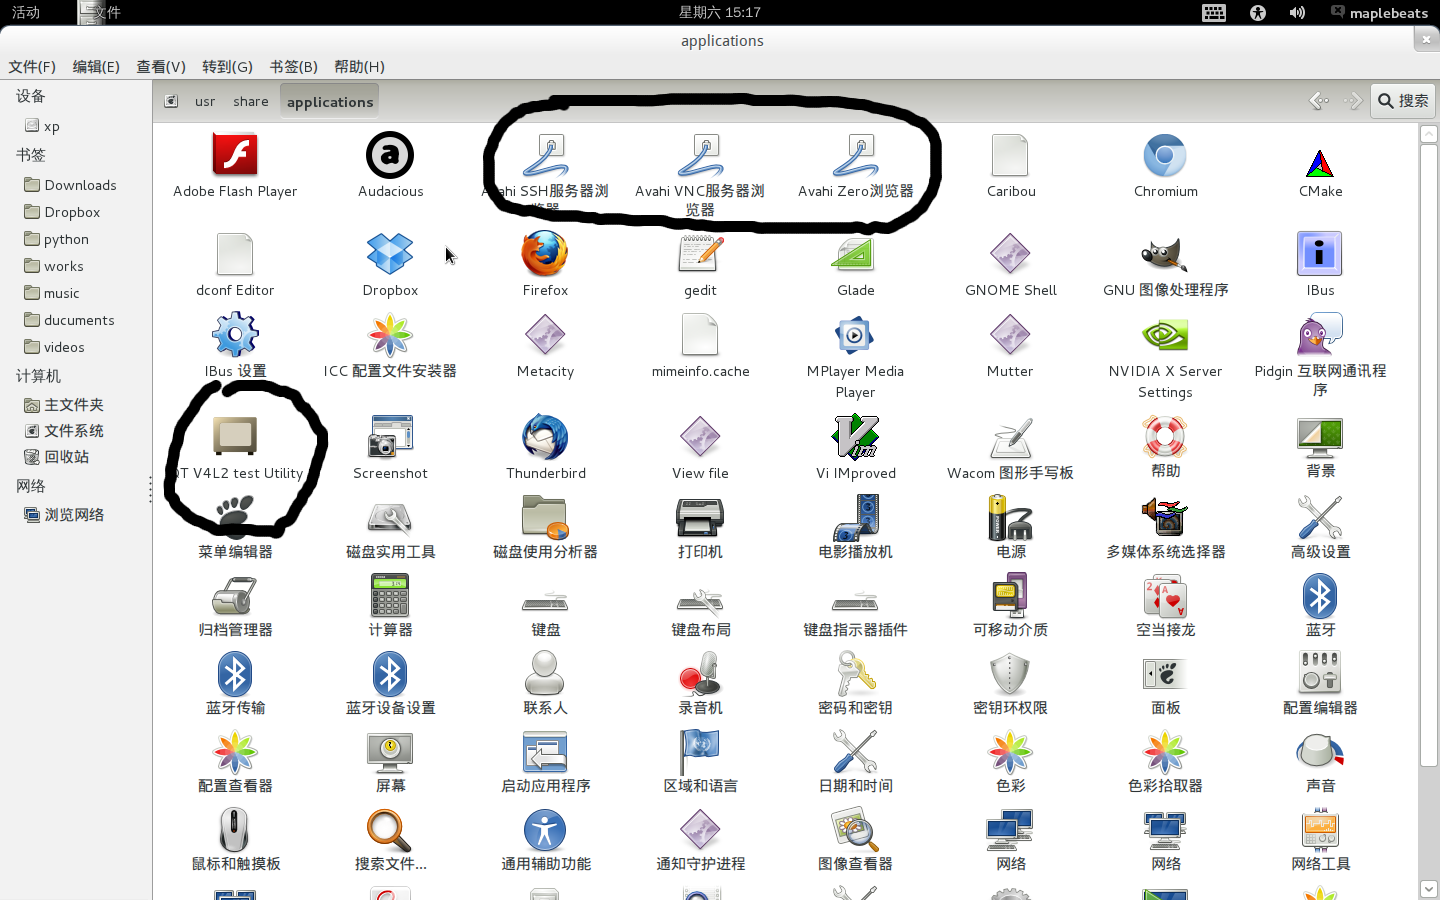This screenshot has width=1440, height=900.
Task: Launch the Firefox icon
Action: pos(545,254)
